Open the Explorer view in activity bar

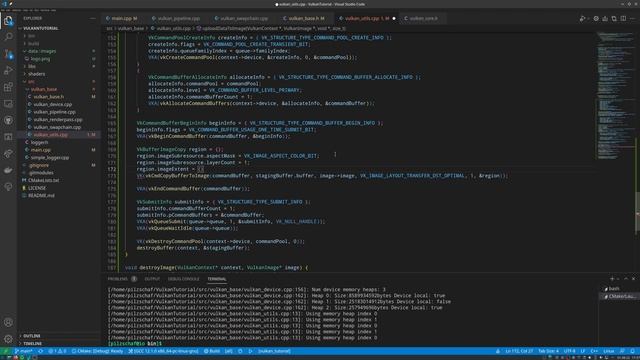pyautogui.click(x=8, y=20)
